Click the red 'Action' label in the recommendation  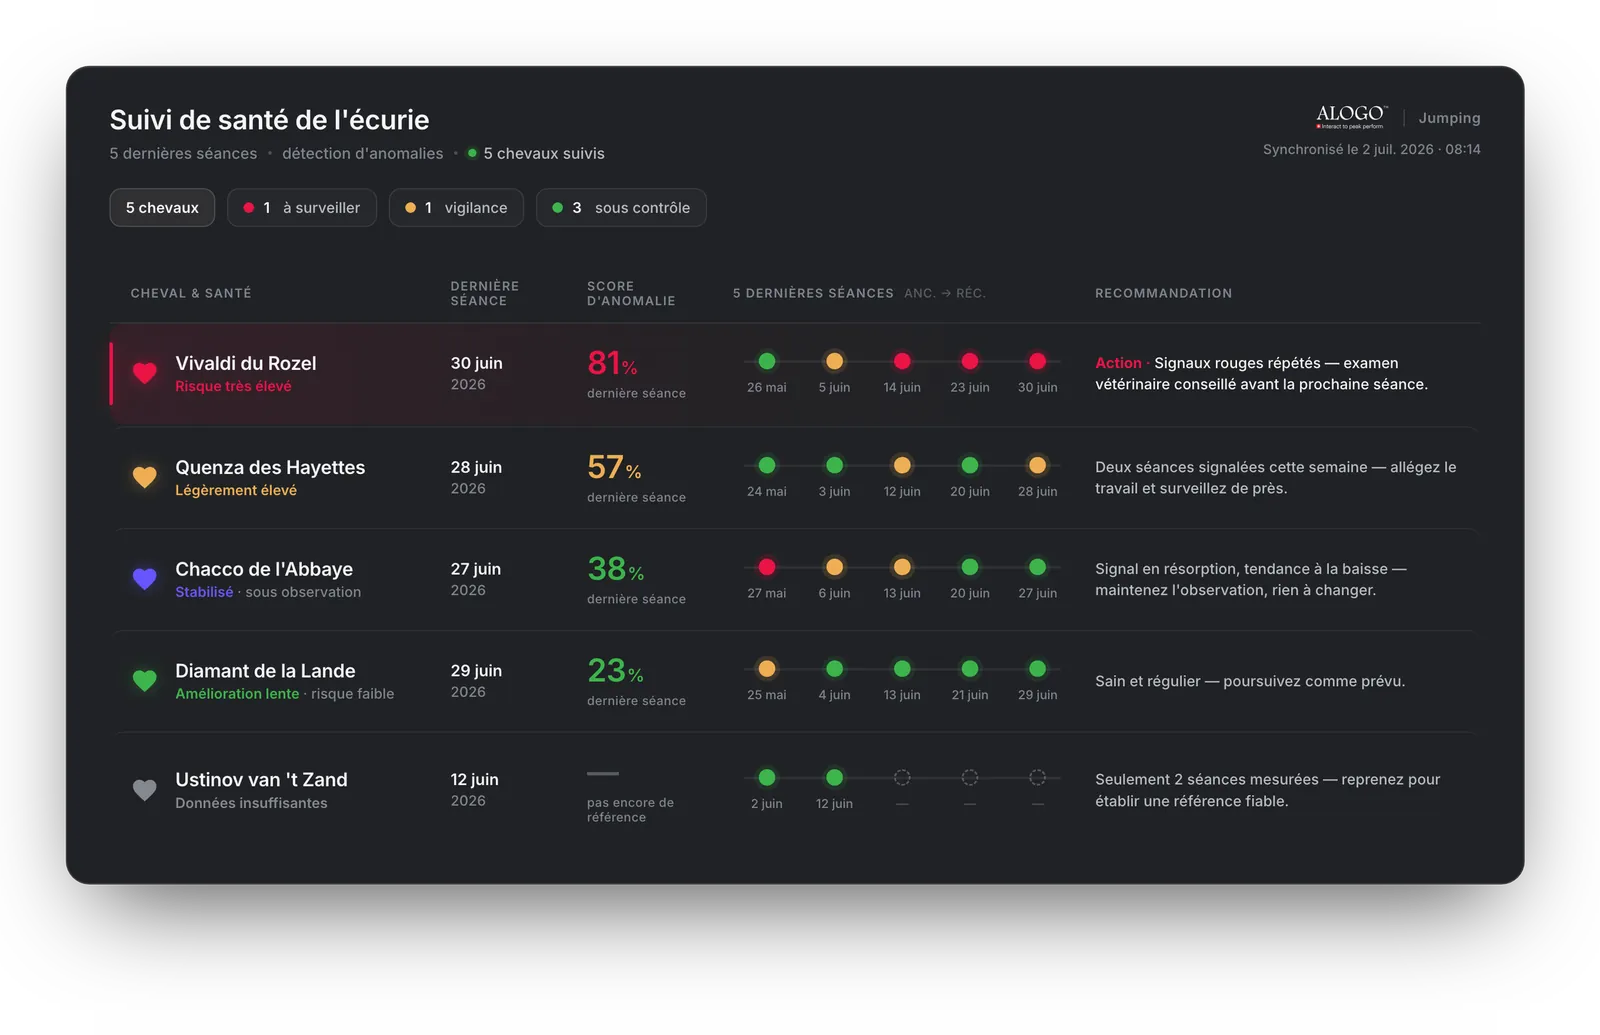pos(1118,363)
